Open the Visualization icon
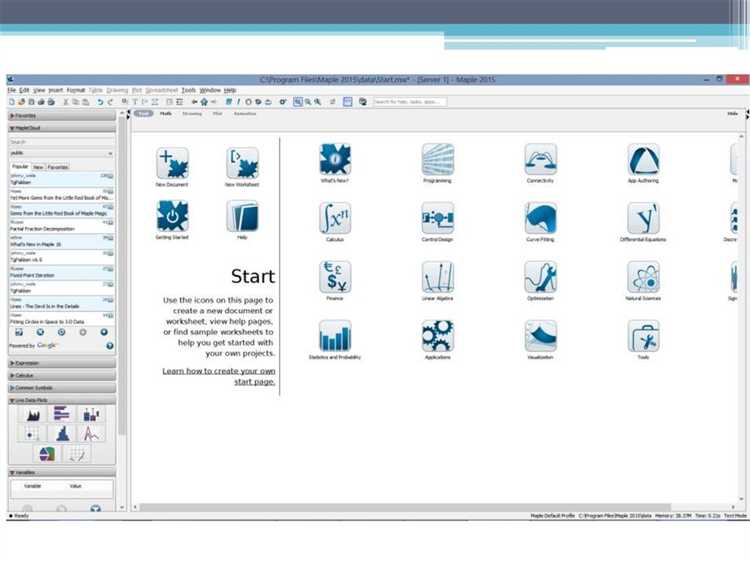The height and width of the screenshot is (561, 750). coord(540,336)
